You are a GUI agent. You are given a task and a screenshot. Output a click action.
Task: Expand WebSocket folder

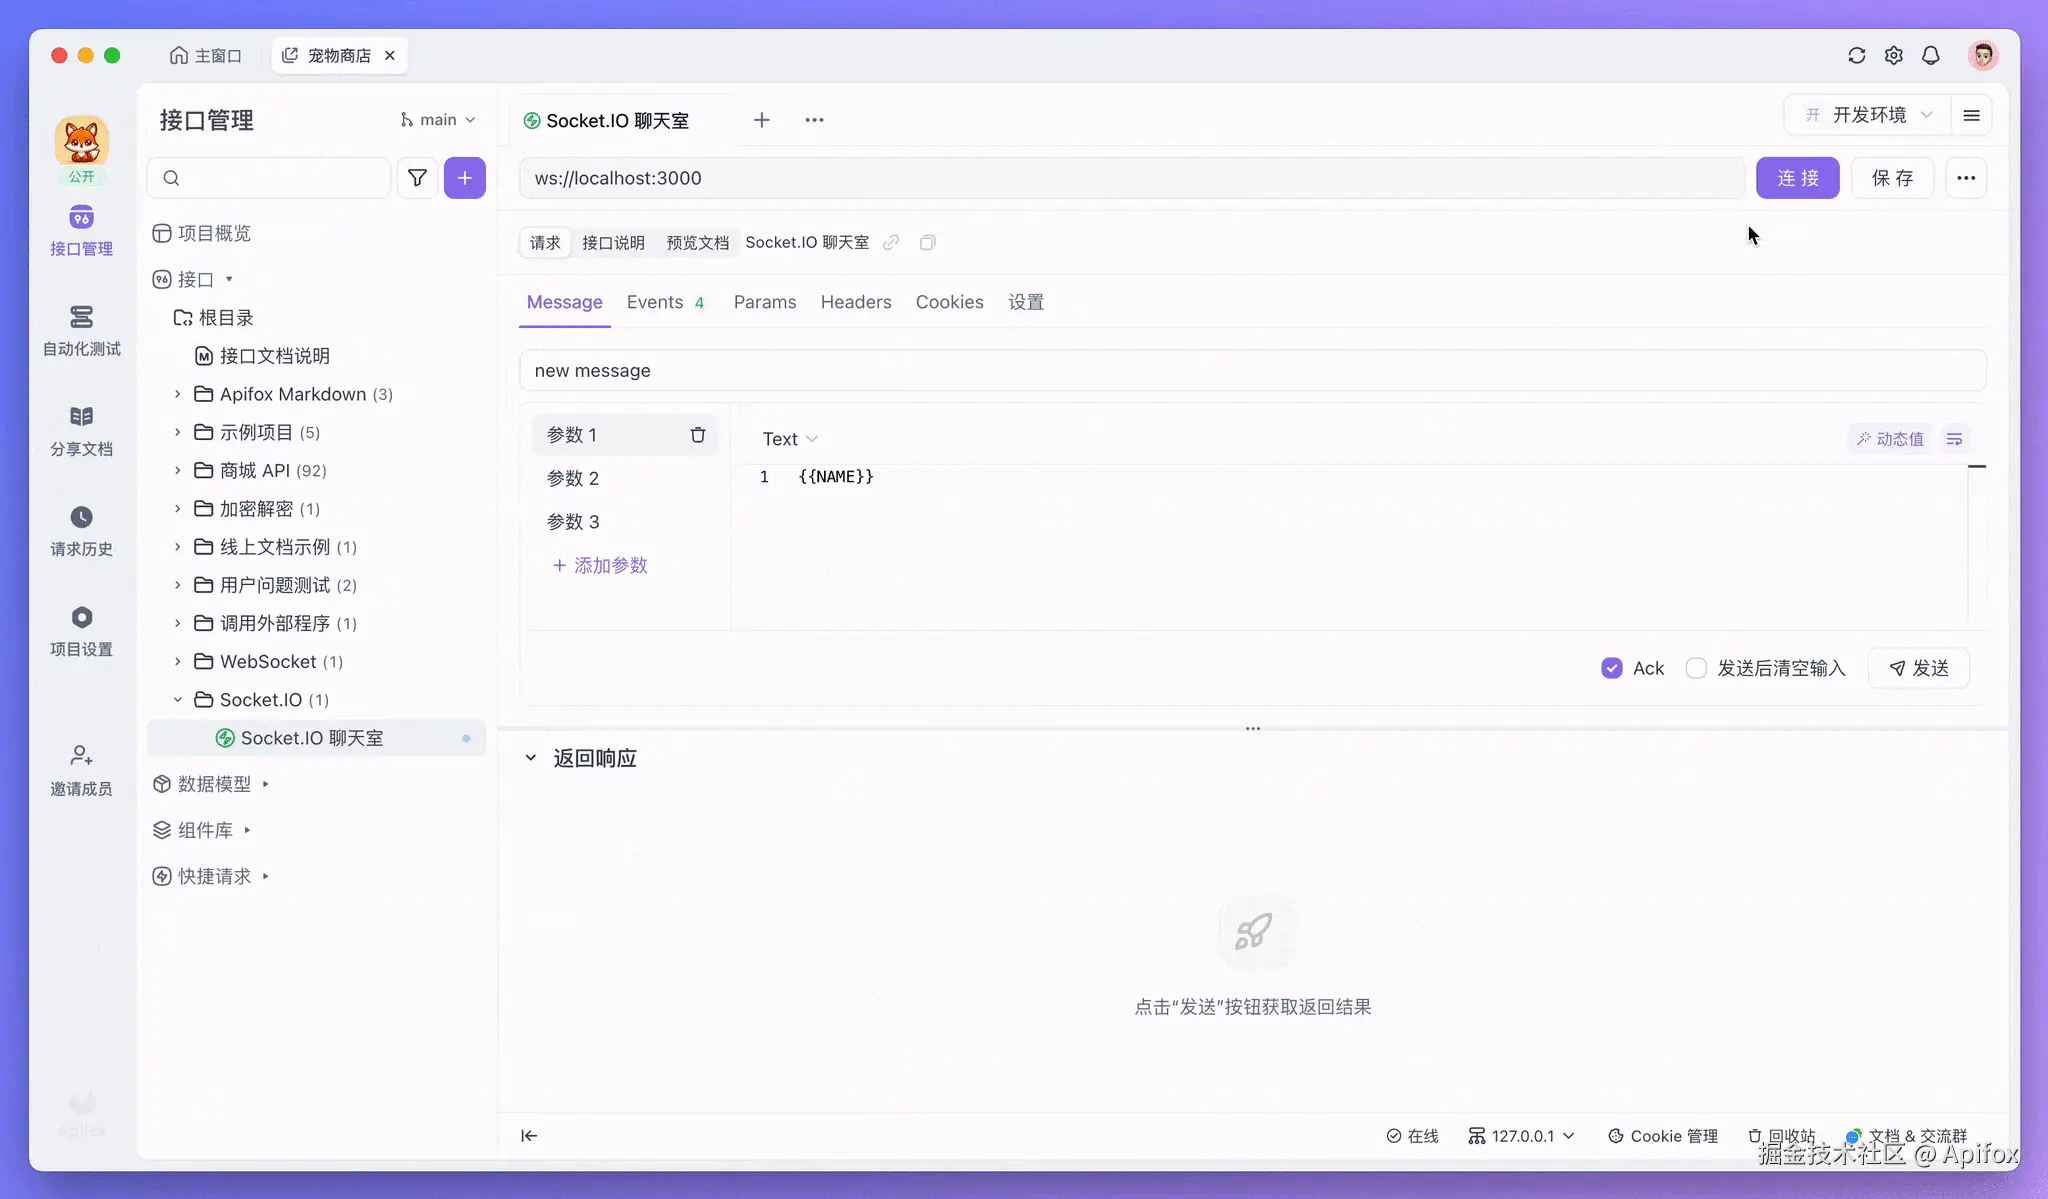(x=177, y=662)
